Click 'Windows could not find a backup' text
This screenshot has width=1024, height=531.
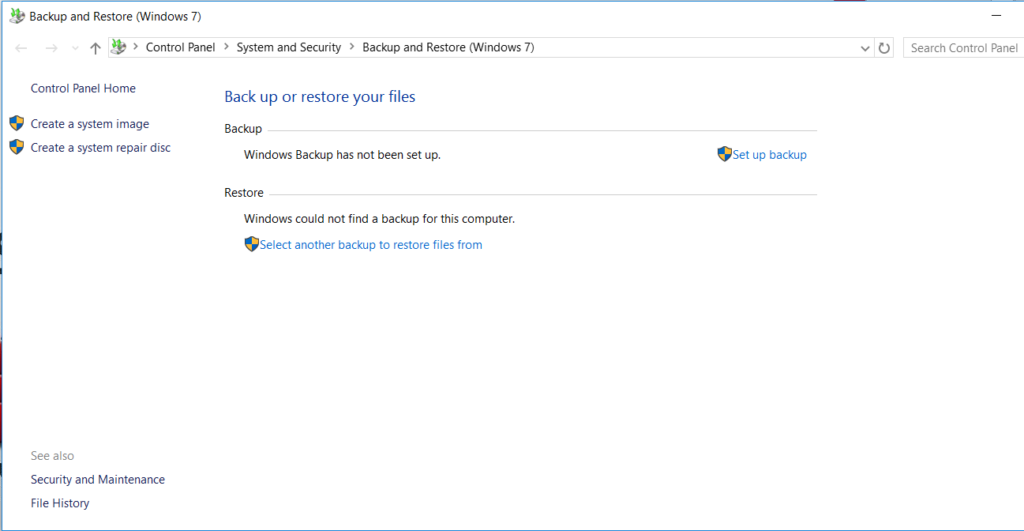click(x=379, y=219)
